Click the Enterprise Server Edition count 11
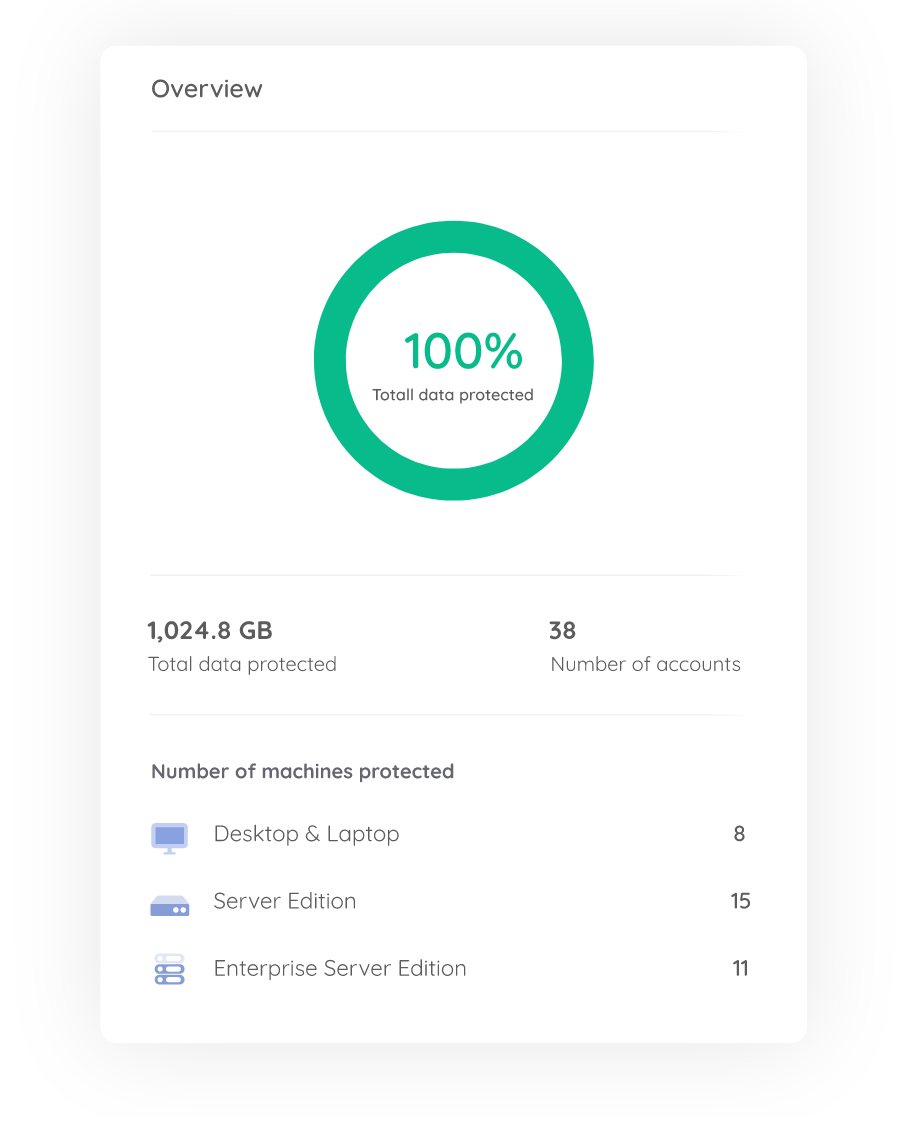 tap(740, 968)
